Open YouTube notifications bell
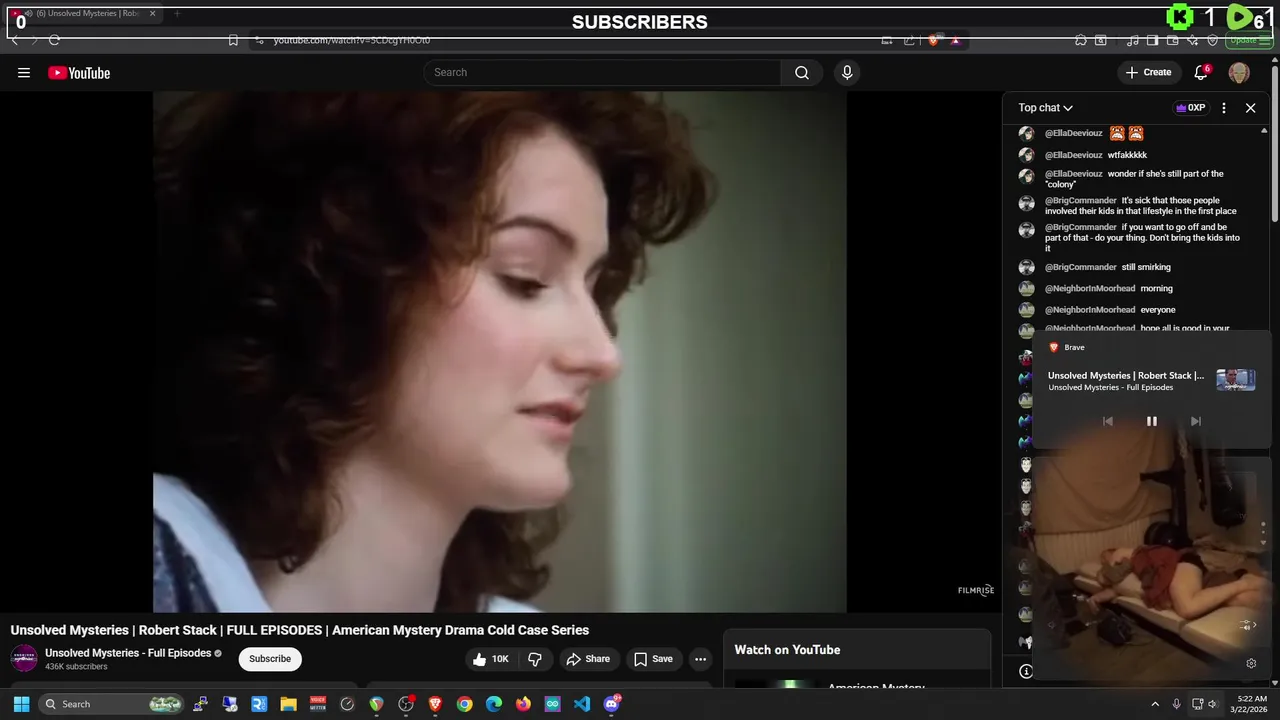This screenshot has width=1280, height=720. [x=1201, y=72]
